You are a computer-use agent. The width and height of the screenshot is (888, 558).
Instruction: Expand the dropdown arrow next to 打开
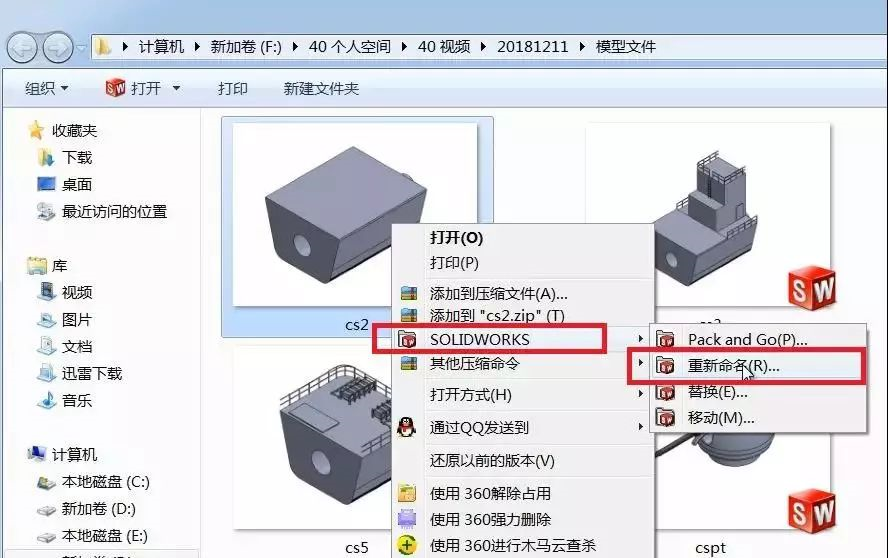(177, 88)
